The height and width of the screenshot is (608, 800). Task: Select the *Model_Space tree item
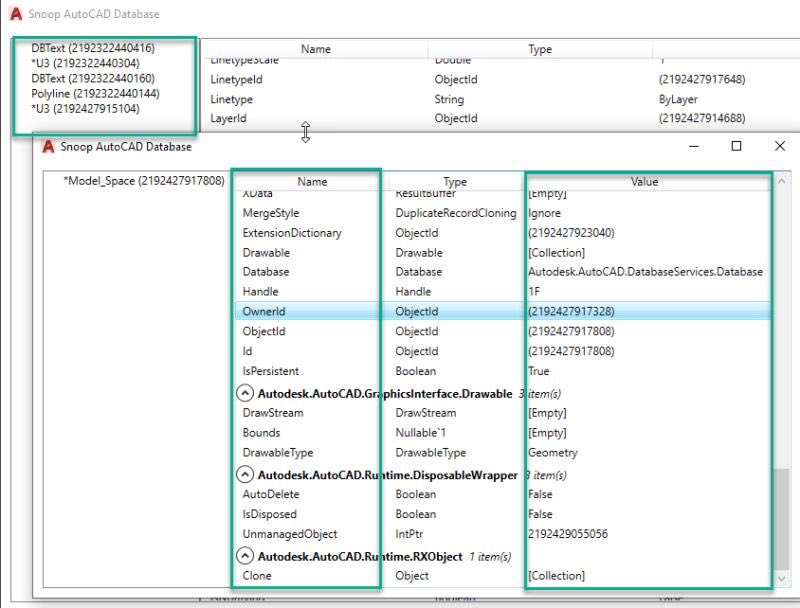tap(144, 181)
